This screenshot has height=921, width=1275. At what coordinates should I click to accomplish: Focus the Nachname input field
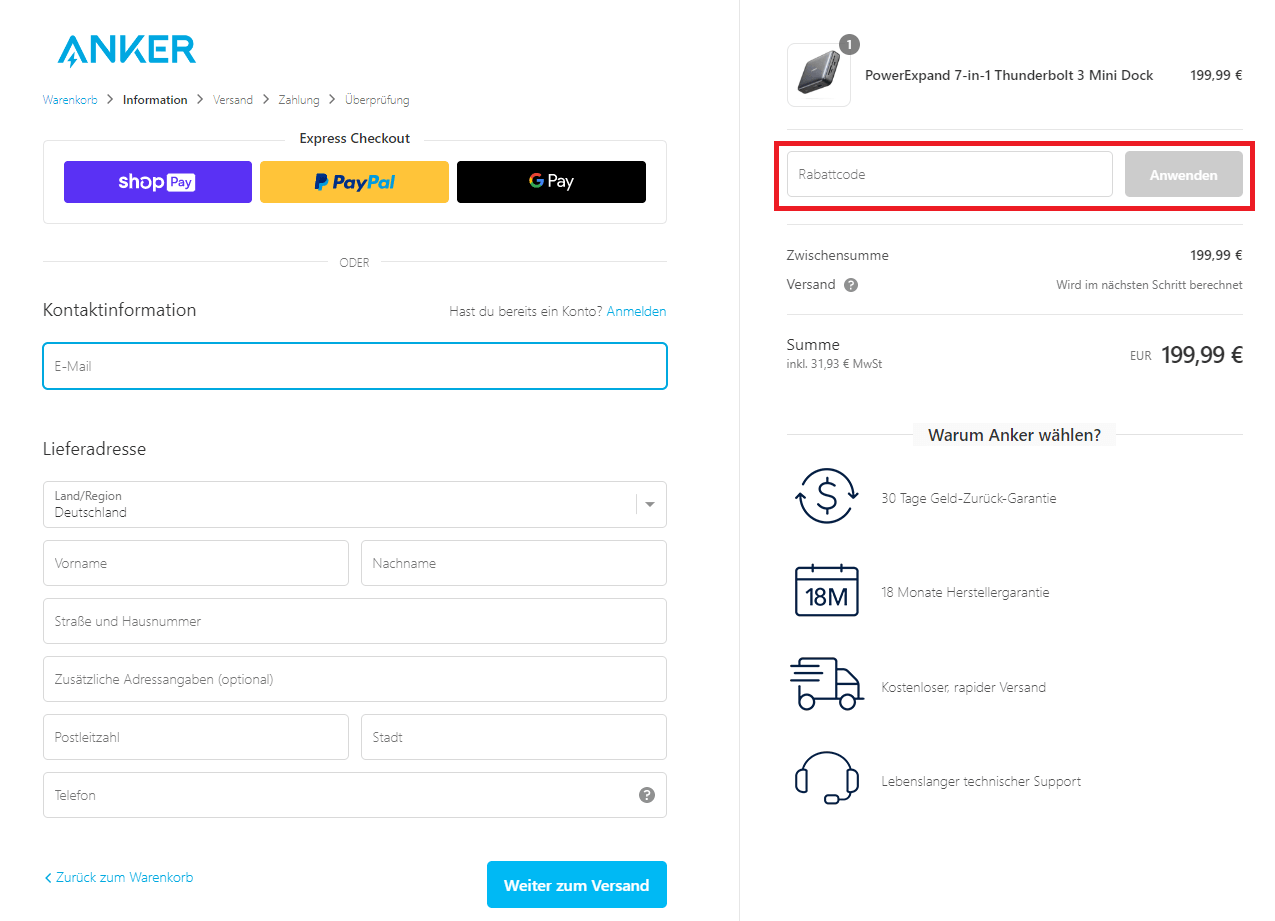pos(514,563)
